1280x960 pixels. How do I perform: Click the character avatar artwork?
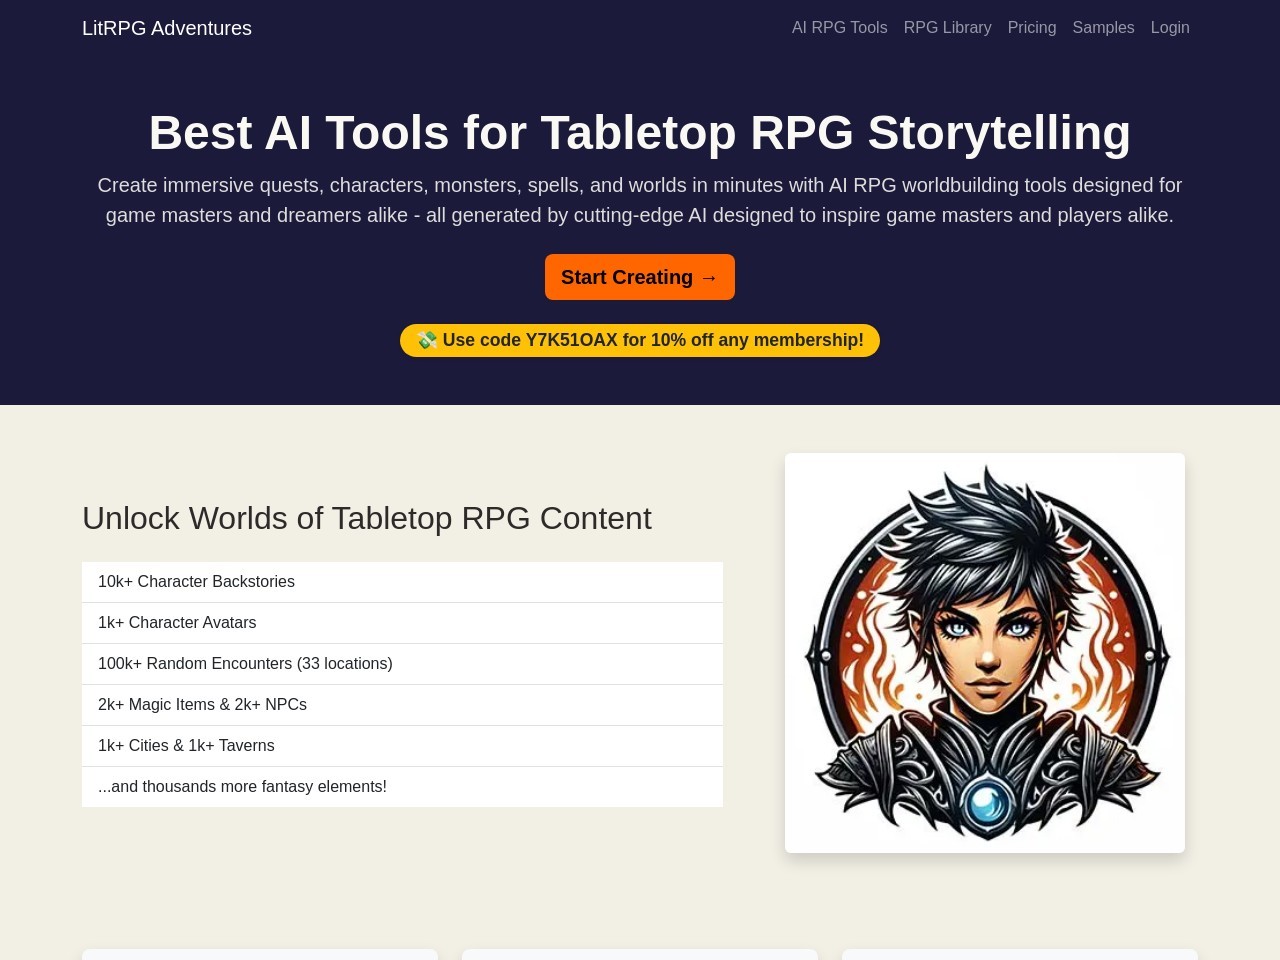pyautogui.click(x=985, y=652)
